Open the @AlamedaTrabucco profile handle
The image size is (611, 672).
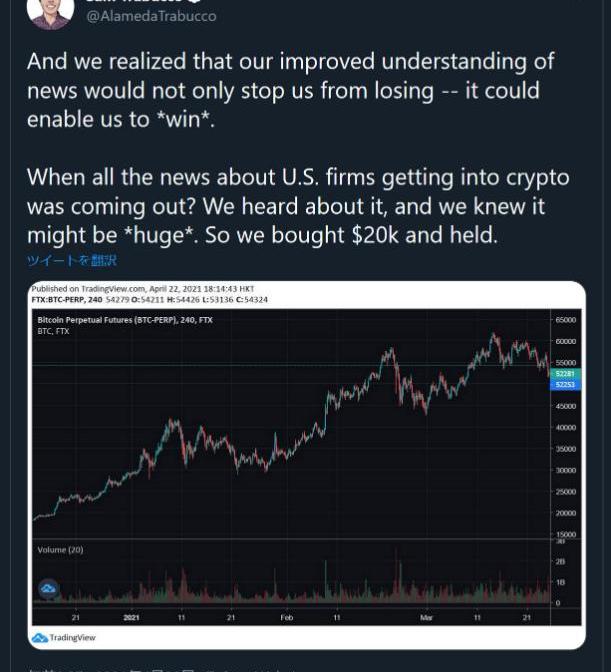click(x=151, y=16)
